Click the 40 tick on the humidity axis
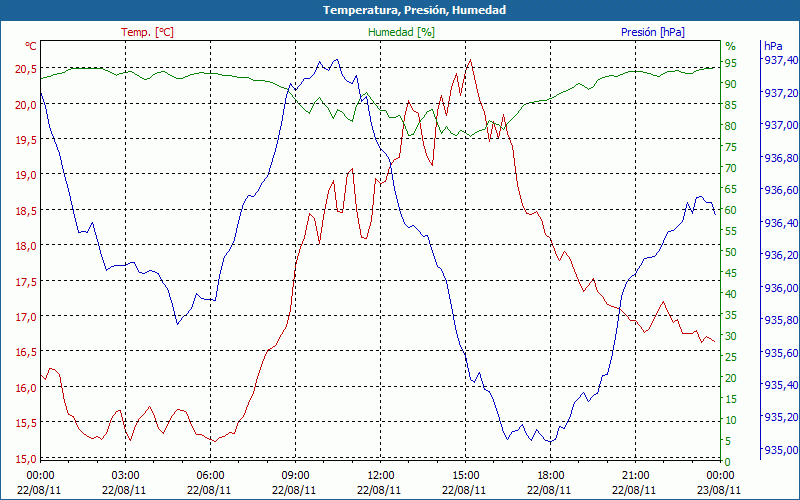Screen dimensions: 800x500 pos(731,294)
